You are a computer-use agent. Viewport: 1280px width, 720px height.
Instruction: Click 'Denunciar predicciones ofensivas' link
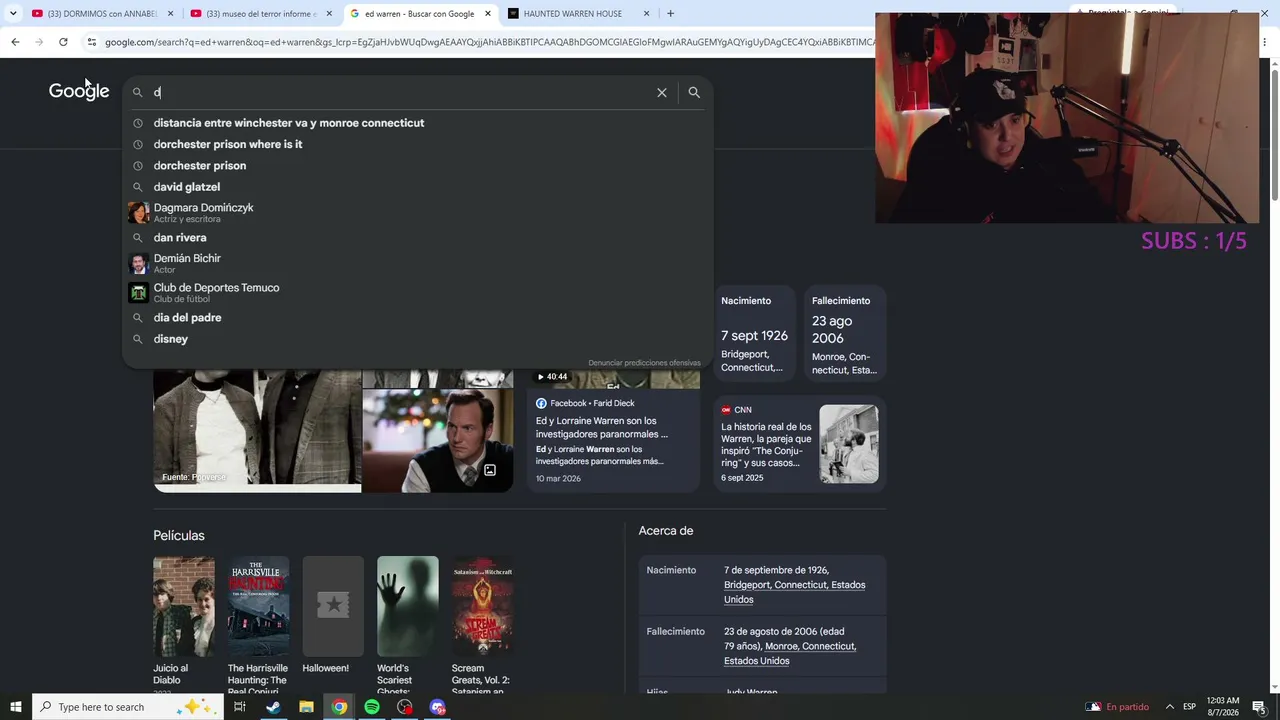tap(644, 363)
